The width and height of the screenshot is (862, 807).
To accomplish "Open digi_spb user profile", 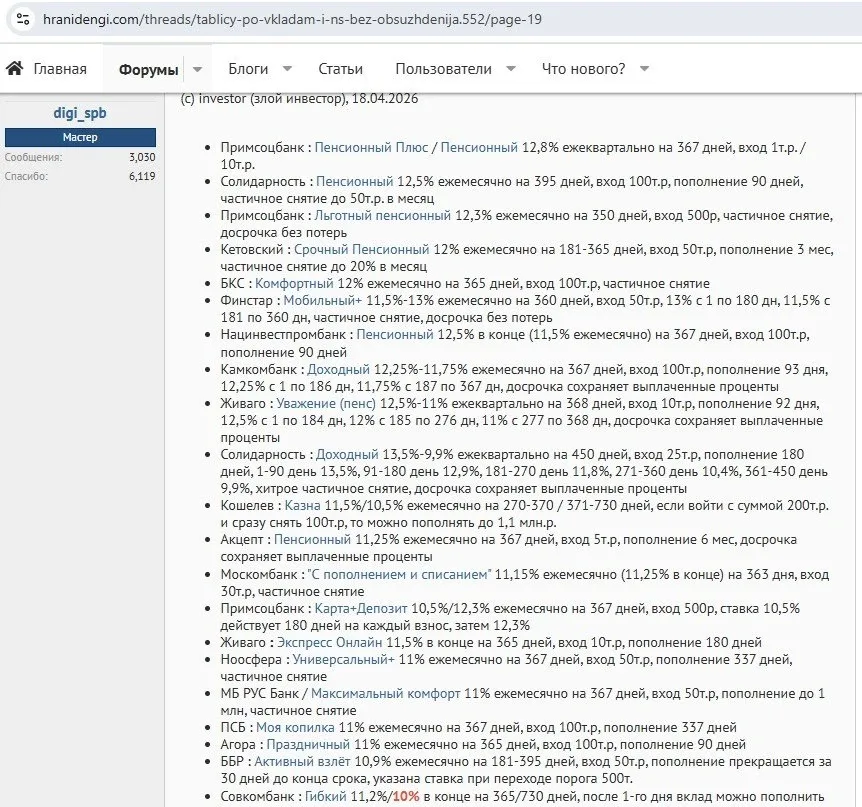I will pos(80,113).
